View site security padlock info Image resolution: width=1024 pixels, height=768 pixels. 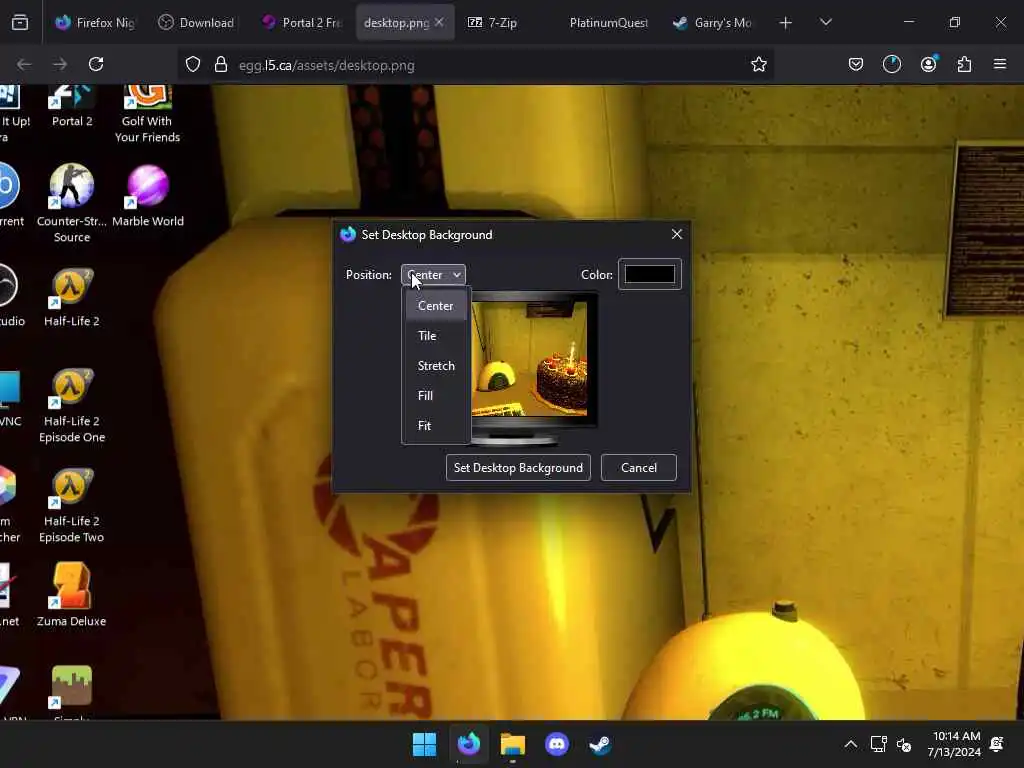pyautogui.click(x=221, y=65)
